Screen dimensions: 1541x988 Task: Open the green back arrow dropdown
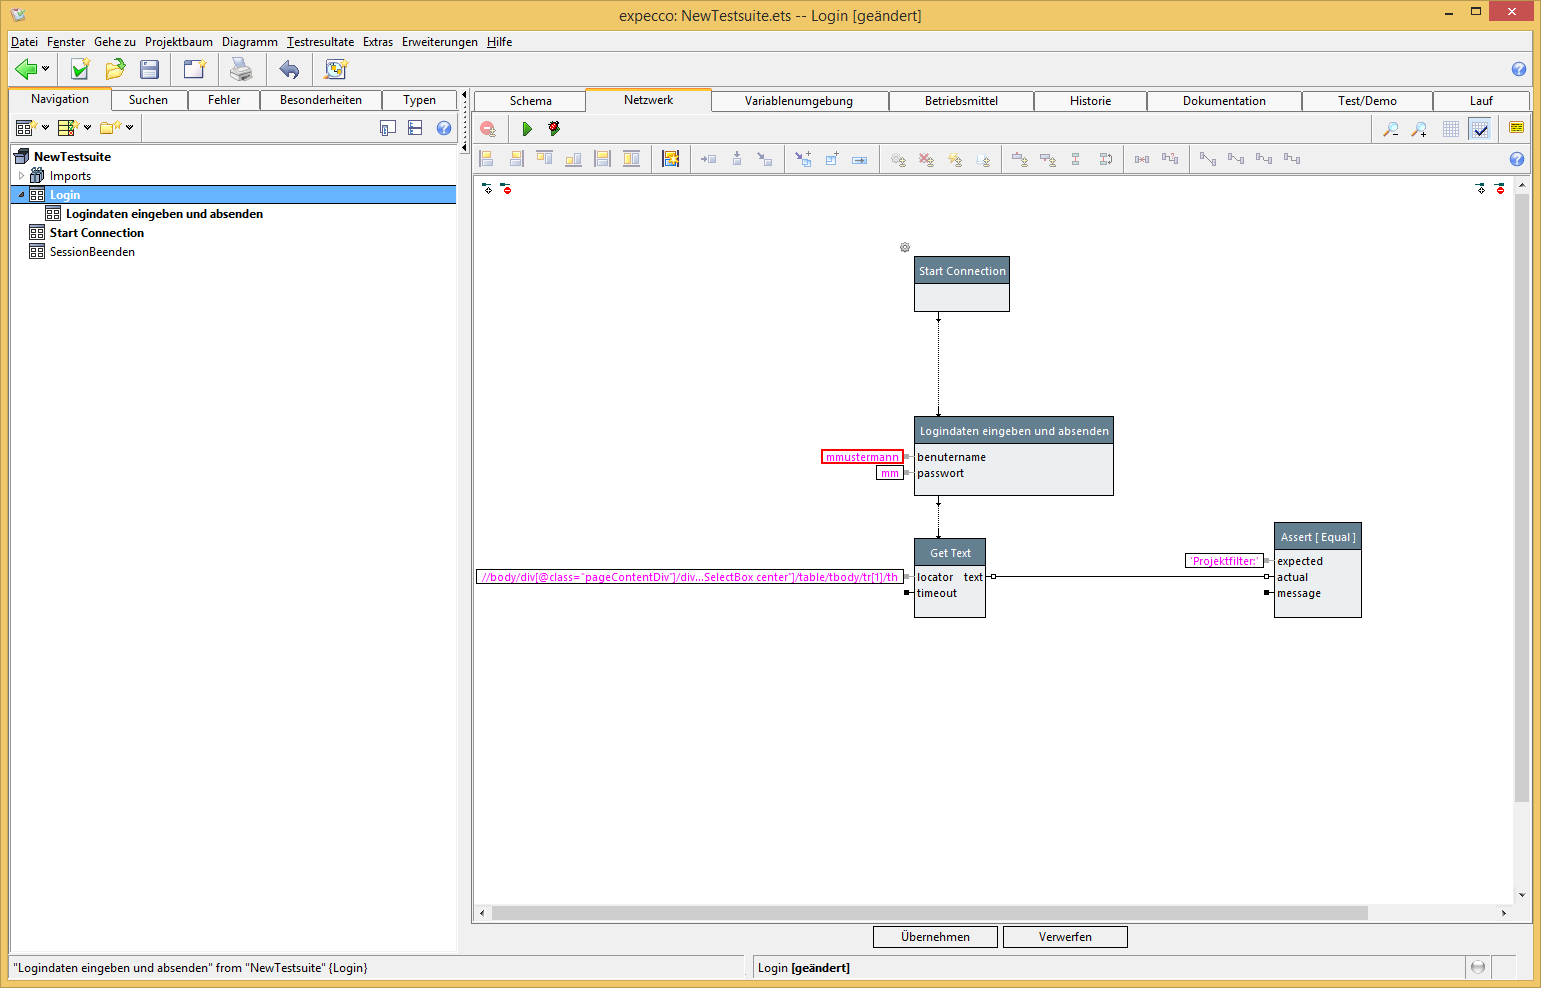tap(46, 69)
